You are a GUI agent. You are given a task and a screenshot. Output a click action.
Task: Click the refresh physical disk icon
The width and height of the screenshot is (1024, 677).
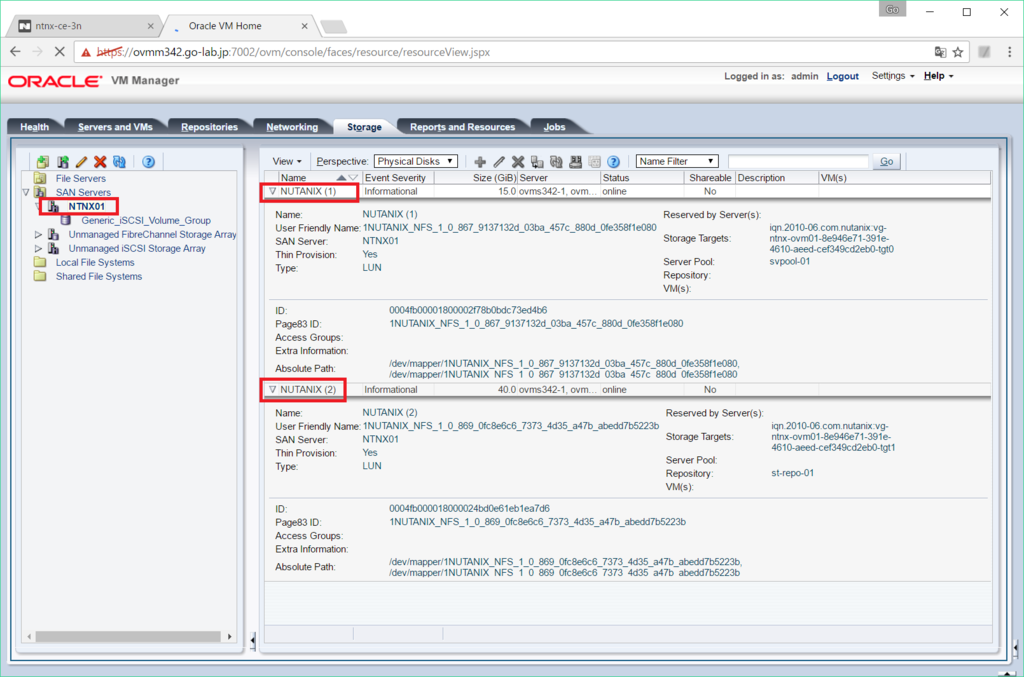coord(556,162)
